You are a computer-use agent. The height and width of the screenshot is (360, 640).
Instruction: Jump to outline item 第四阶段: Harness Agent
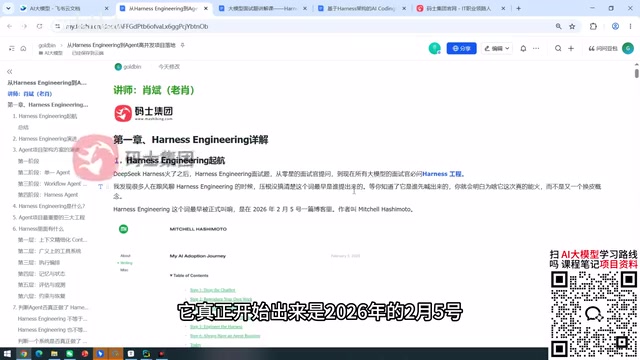(48, 195)
